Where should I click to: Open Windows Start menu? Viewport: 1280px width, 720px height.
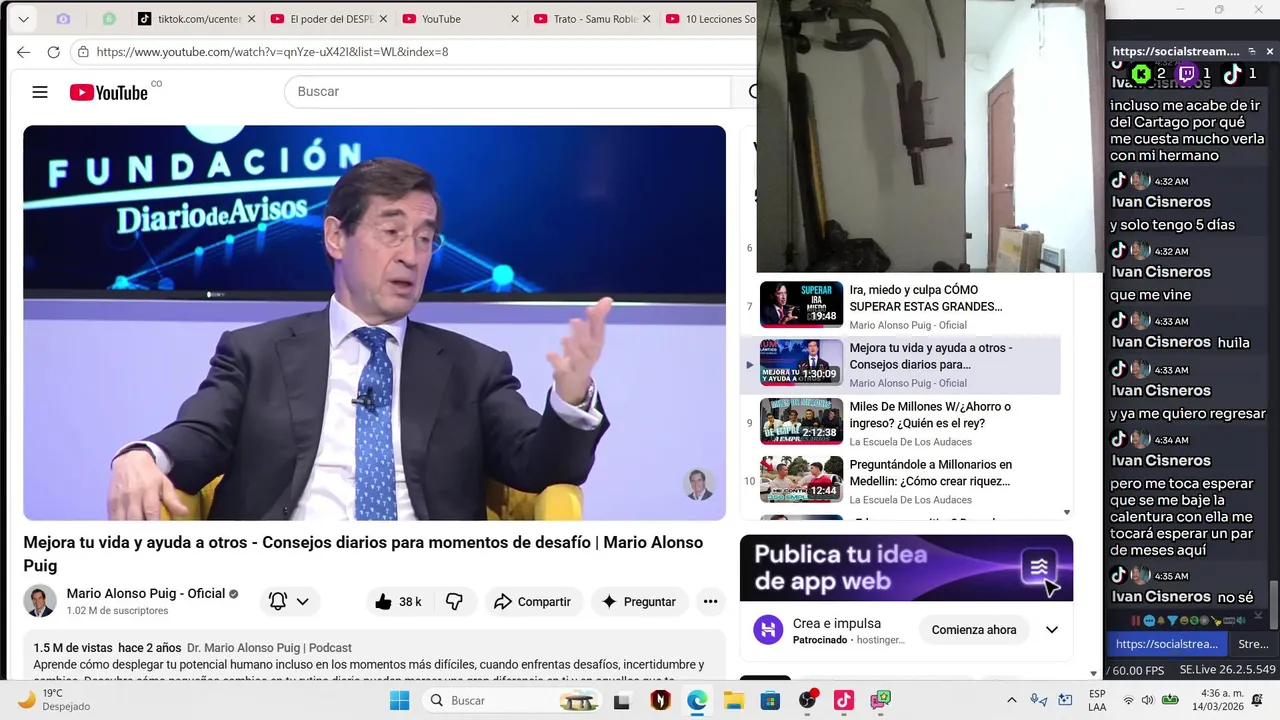(x=399, y=700)
